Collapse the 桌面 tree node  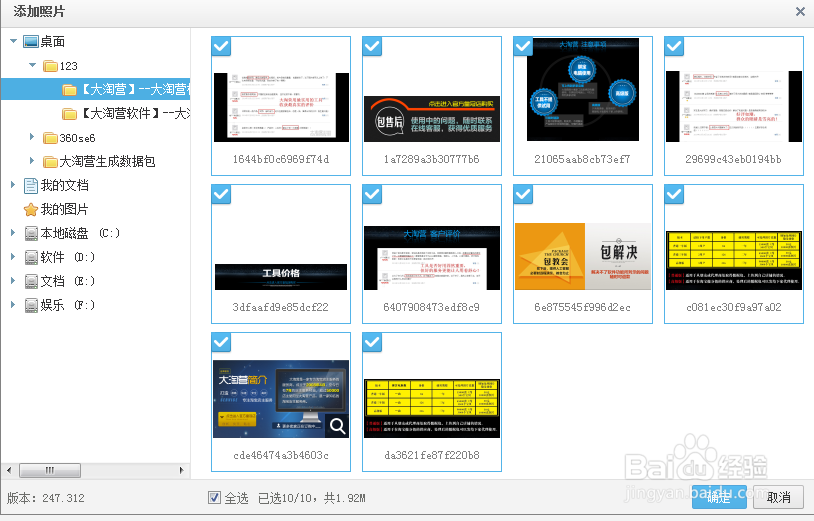point(13,41)
